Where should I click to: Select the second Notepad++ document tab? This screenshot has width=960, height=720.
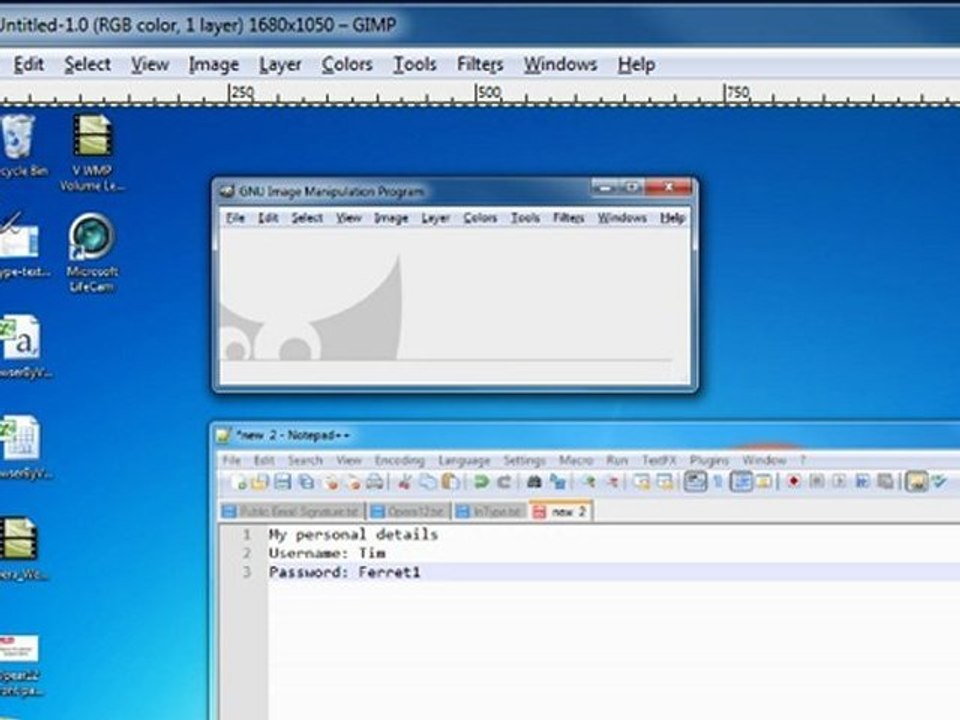pyautogui.click(x=410, y=511)
